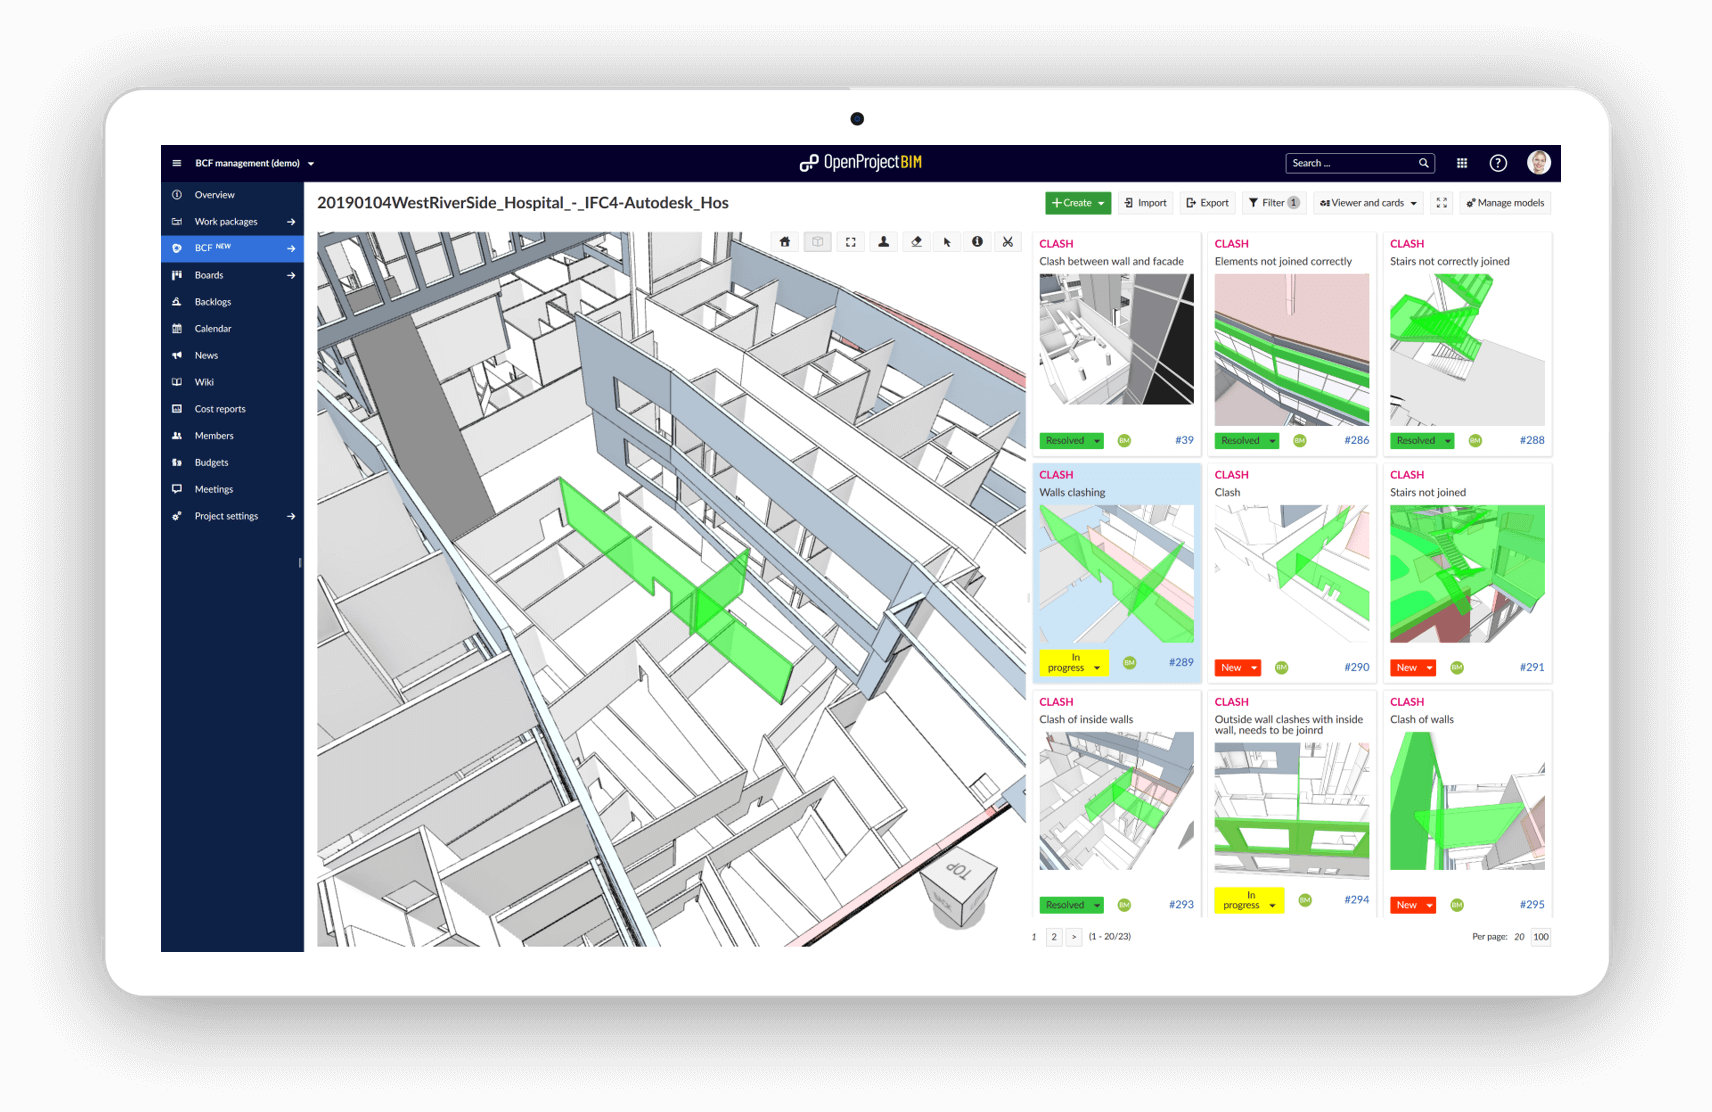Click the Export button

[x=1207, y=203]
